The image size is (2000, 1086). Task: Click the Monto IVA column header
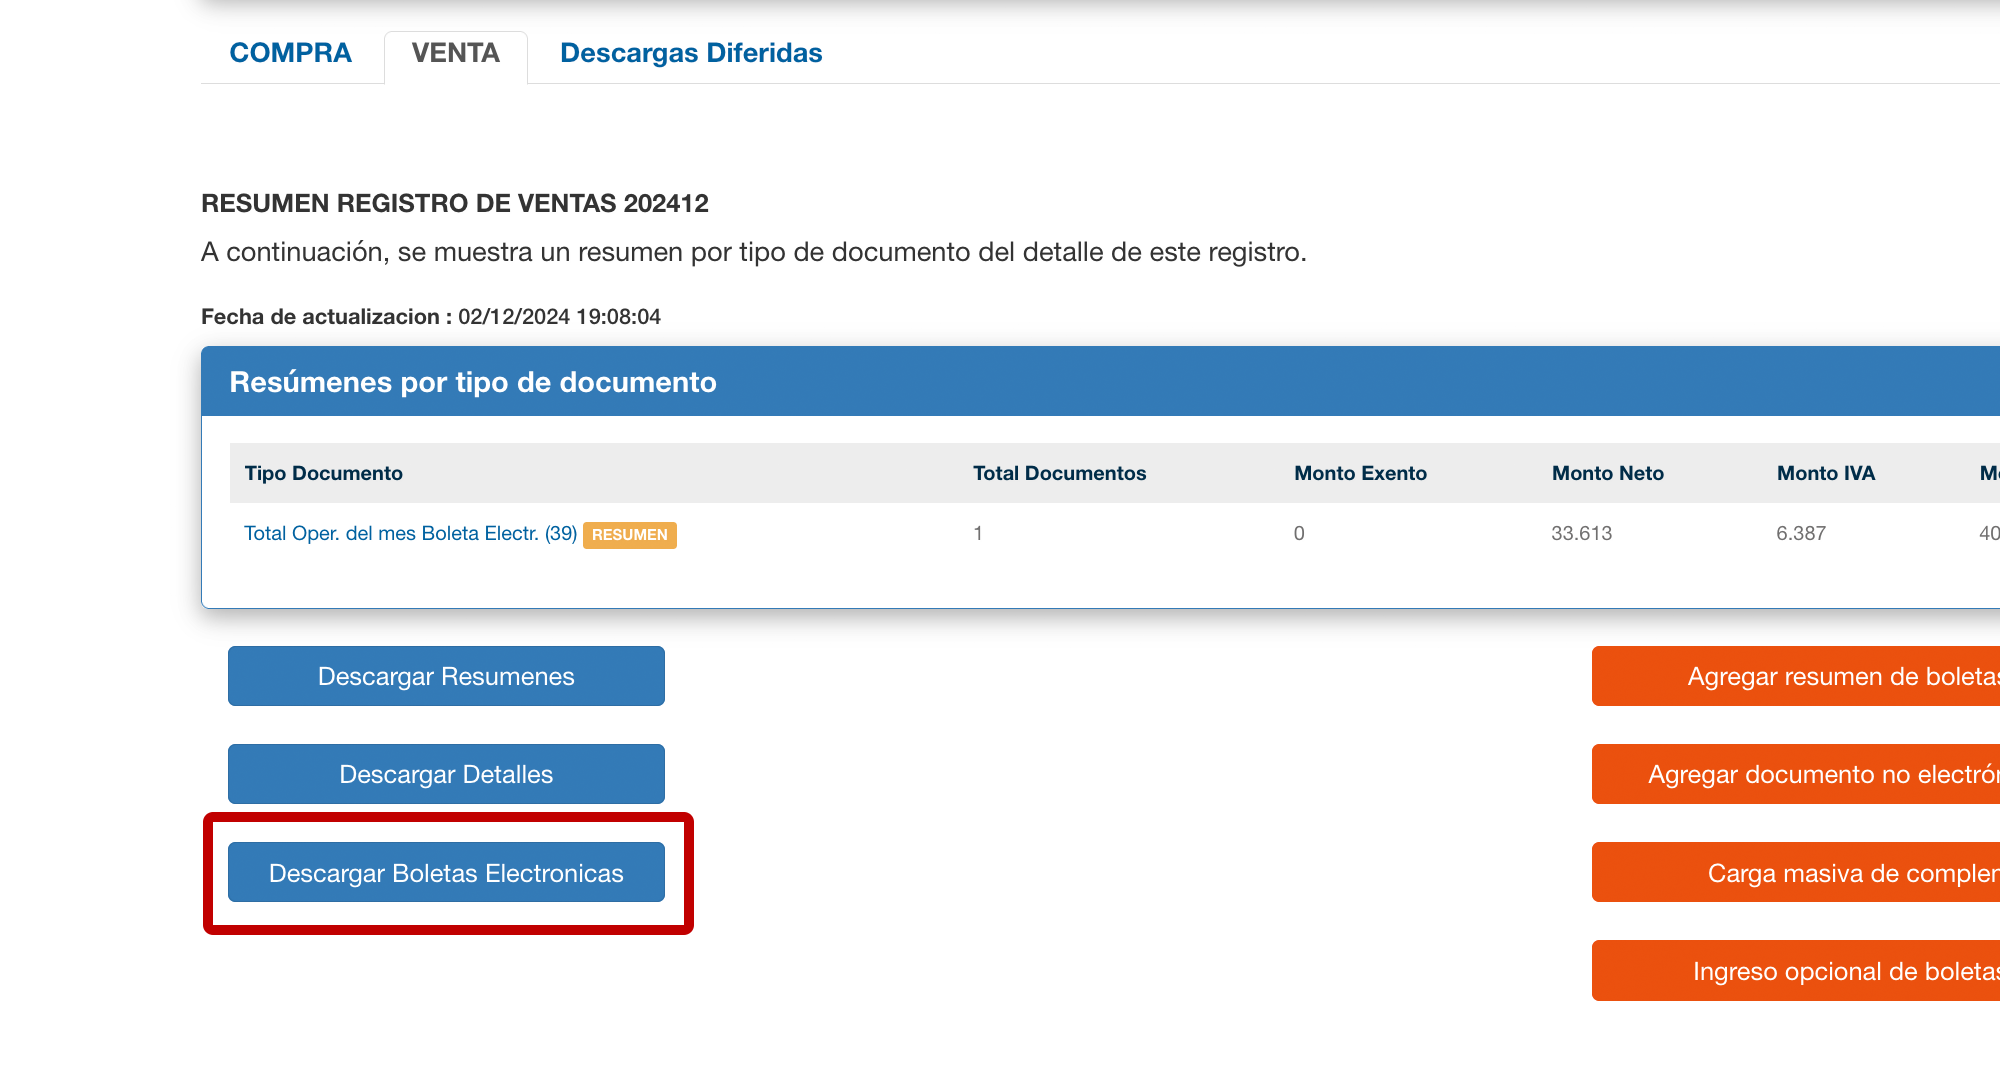pos(1825,473)
